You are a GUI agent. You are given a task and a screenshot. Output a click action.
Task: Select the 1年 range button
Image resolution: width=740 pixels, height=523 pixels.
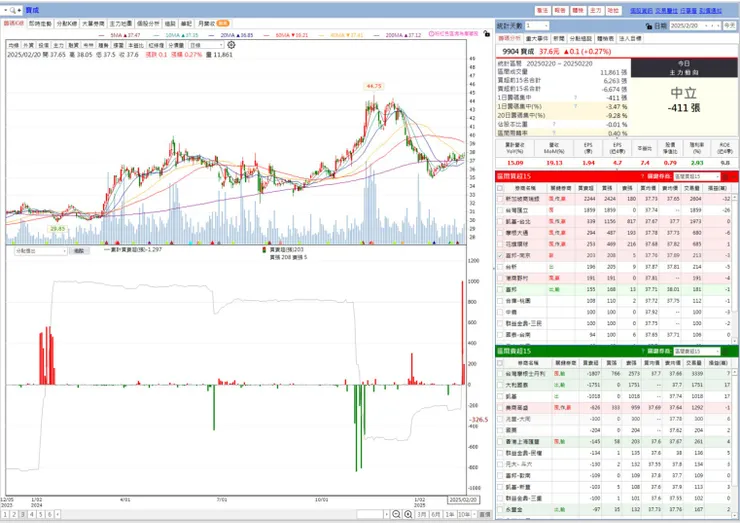[x=450, y=514]
